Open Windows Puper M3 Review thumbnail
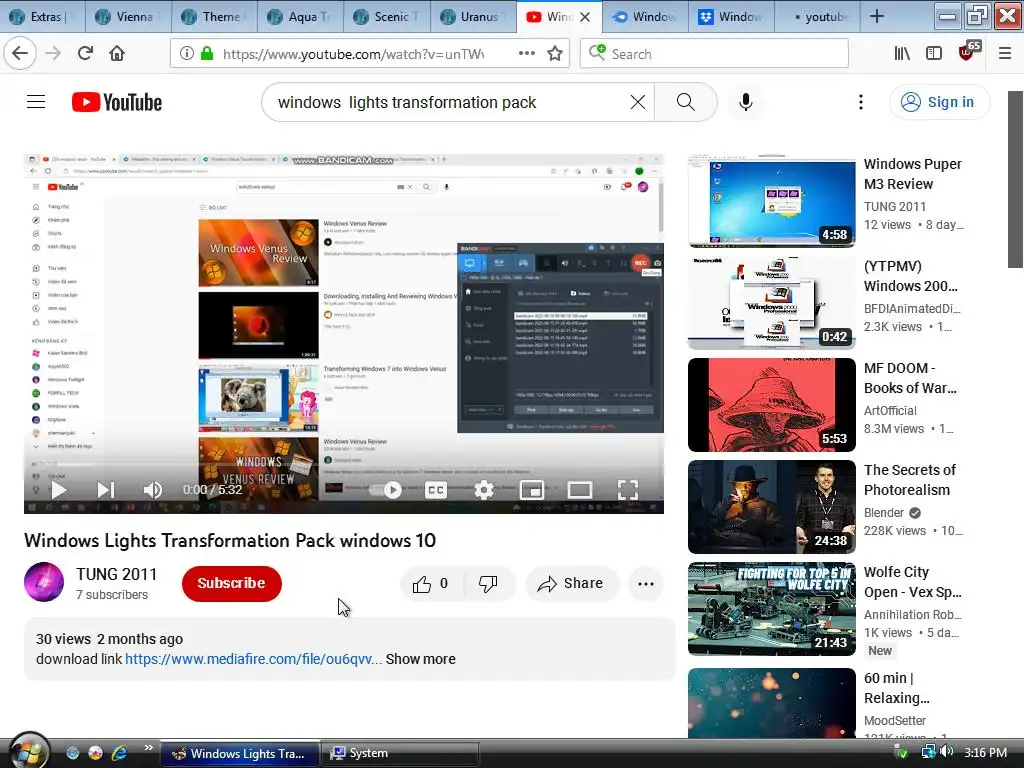The height and width of the screenshot is (768, 1024). 772,201
